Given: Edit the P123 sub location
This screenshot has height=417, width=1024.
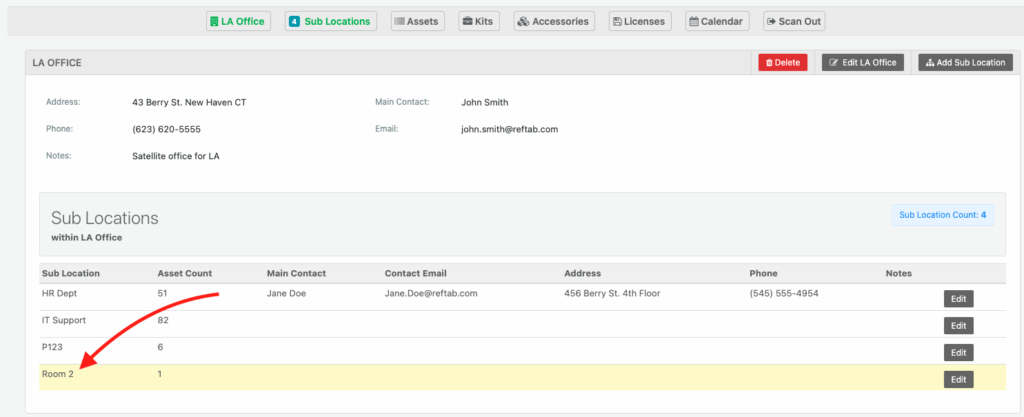Looking at the screenshot, I should tap(958, 352).
